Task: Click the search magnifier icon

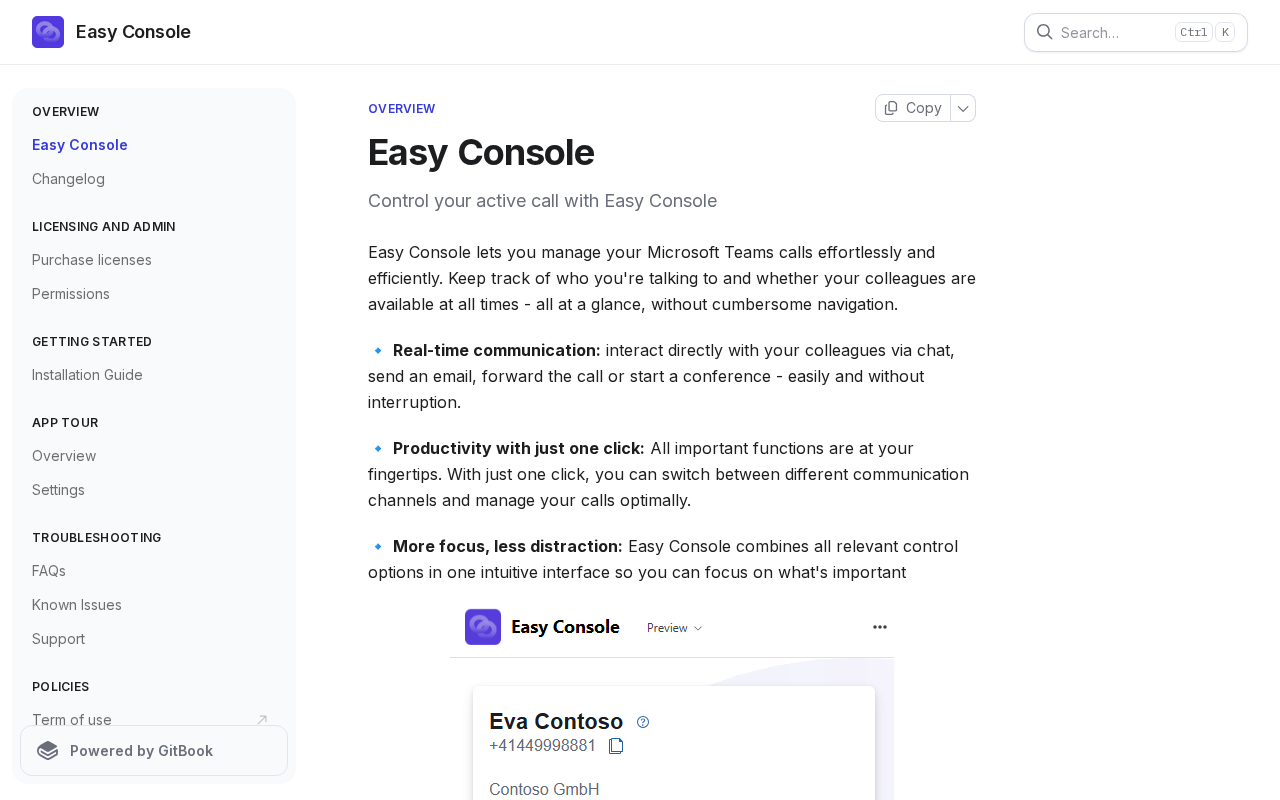Action: pos(1044,32)
